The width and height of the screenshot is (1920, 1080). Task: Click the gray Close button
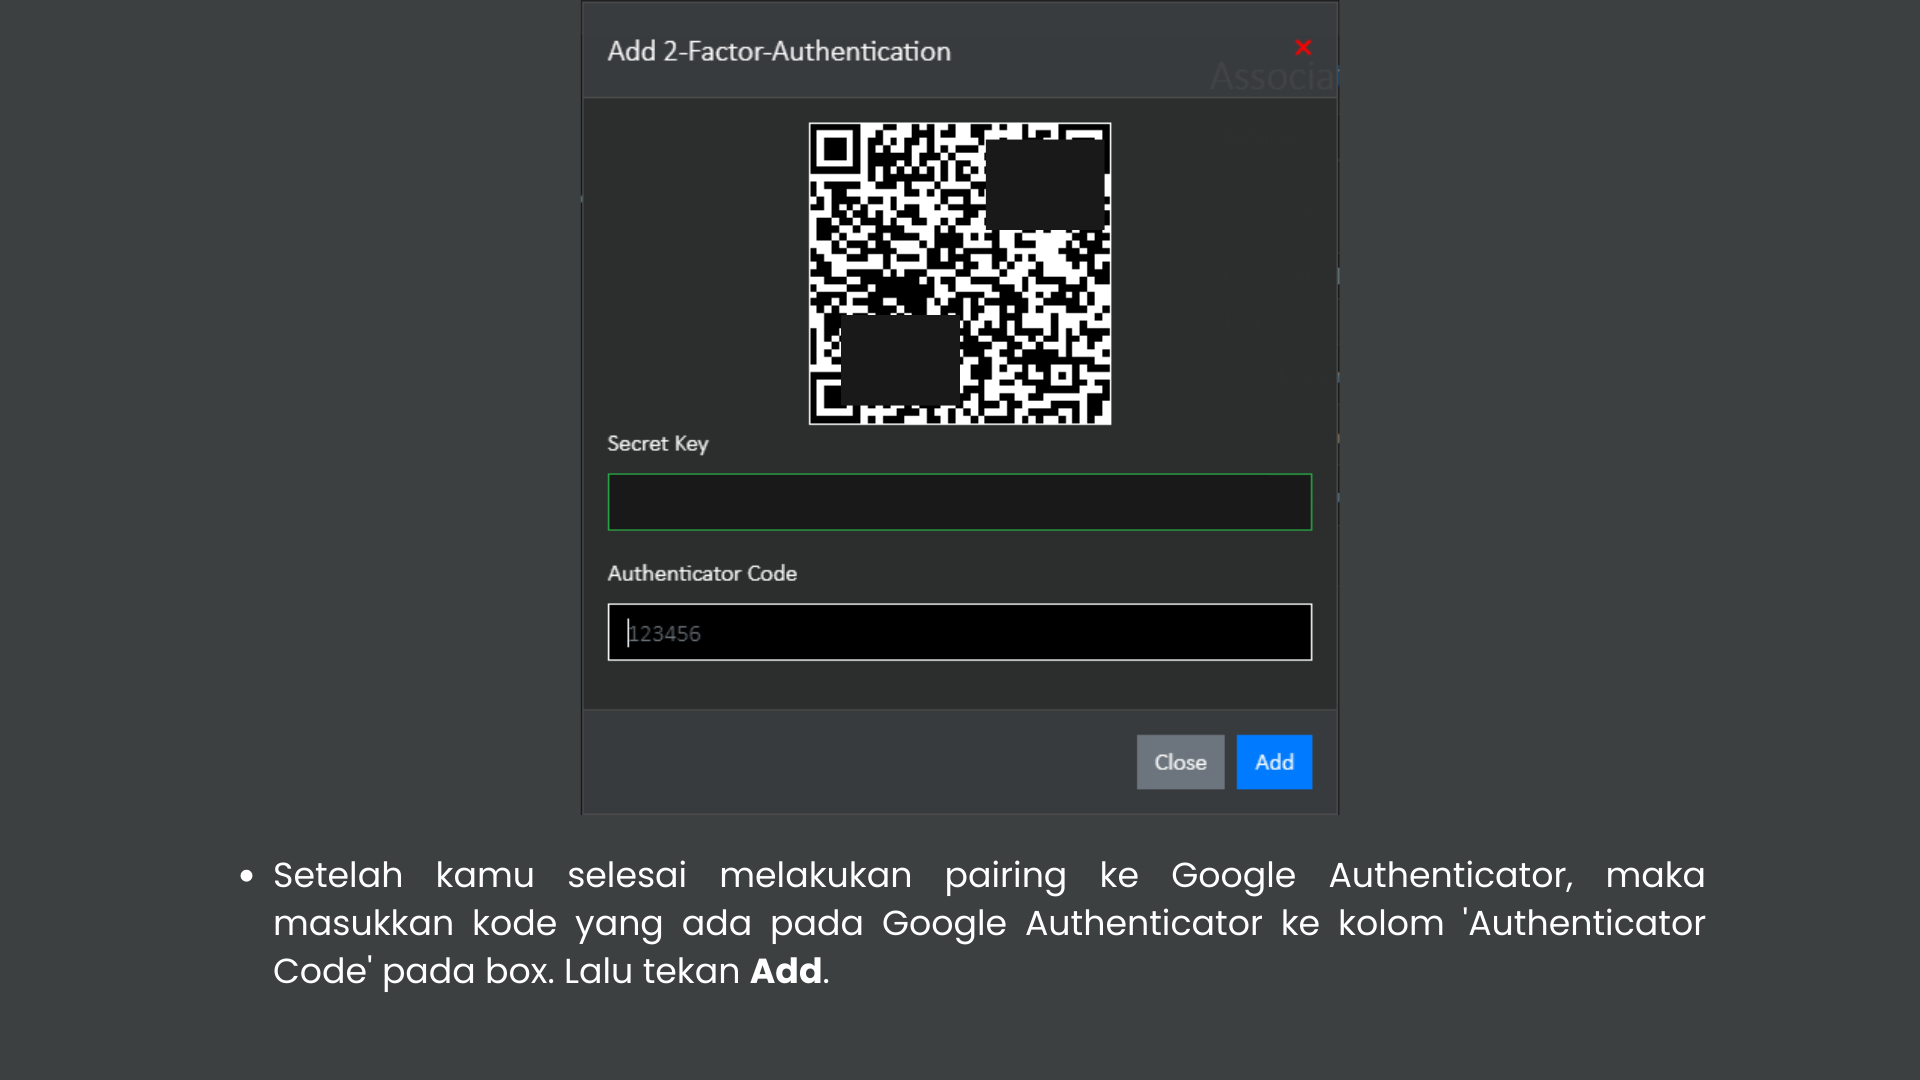[x=1180, y=762]
